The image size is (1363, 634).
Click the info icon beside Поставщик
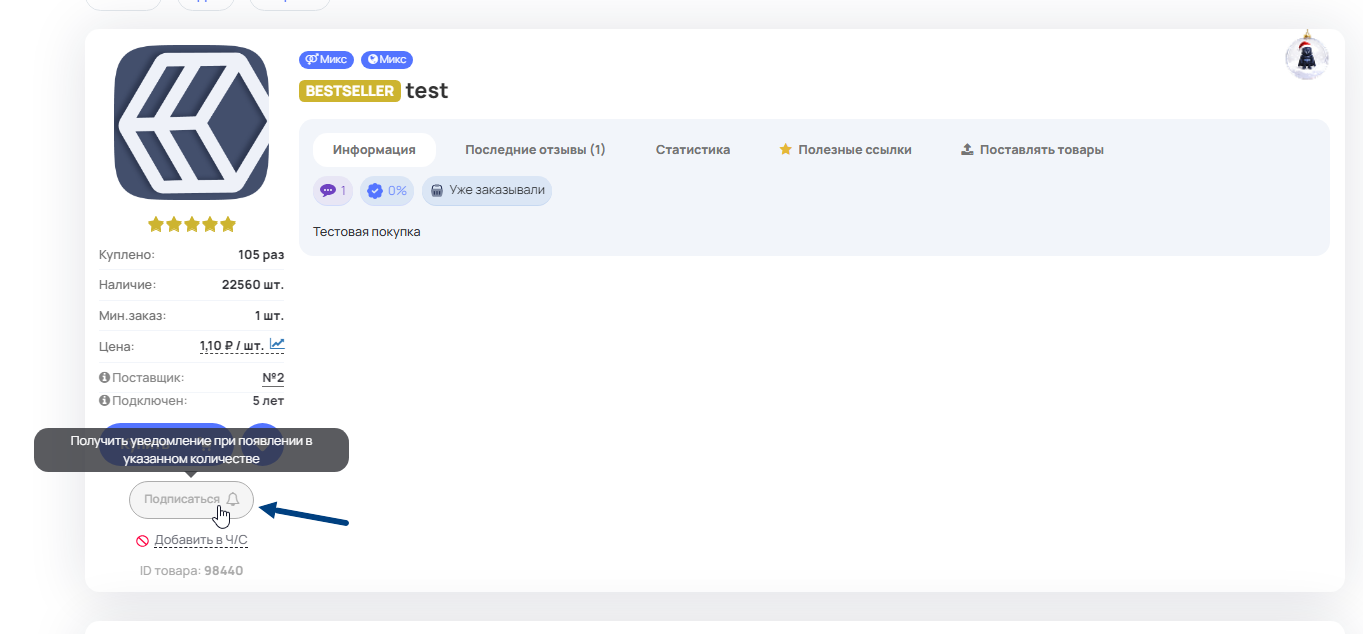[x=104, y=378]
